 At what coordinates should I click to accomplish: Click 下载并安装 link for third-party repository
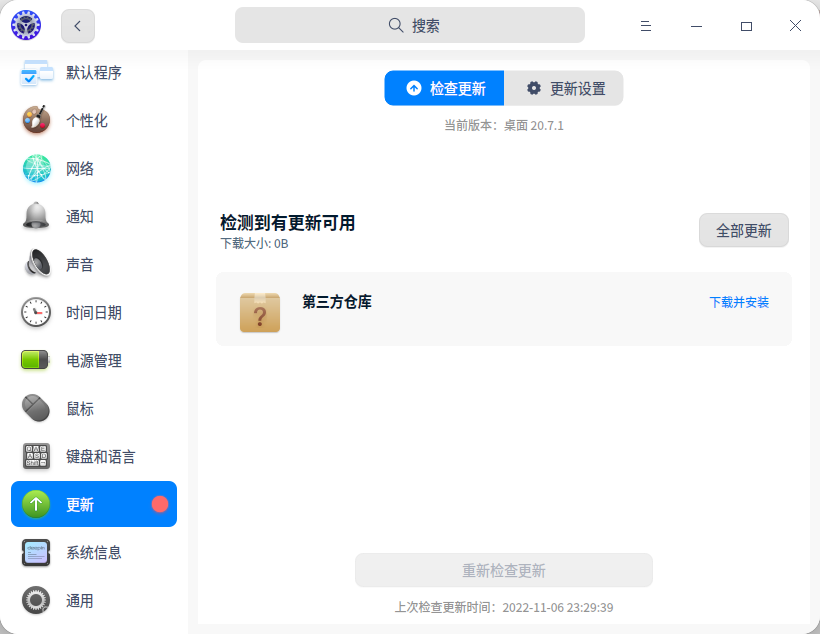point(739,302)
